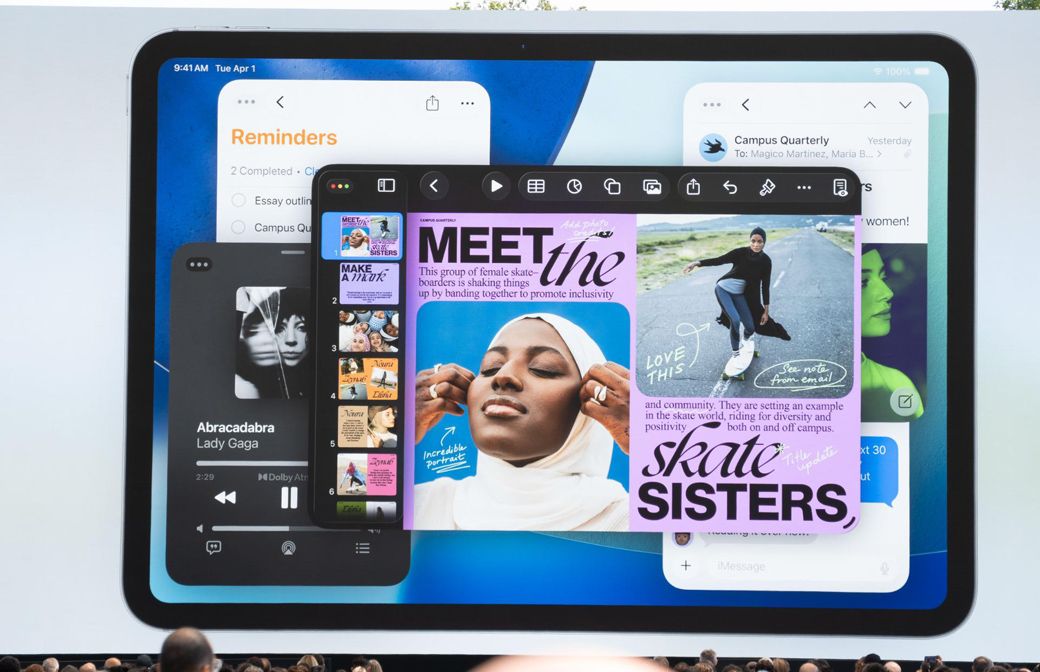The height and width of the screenshot is (672, 1040).
Task: Compose a new message in Messages
Action: click(905, 401)
